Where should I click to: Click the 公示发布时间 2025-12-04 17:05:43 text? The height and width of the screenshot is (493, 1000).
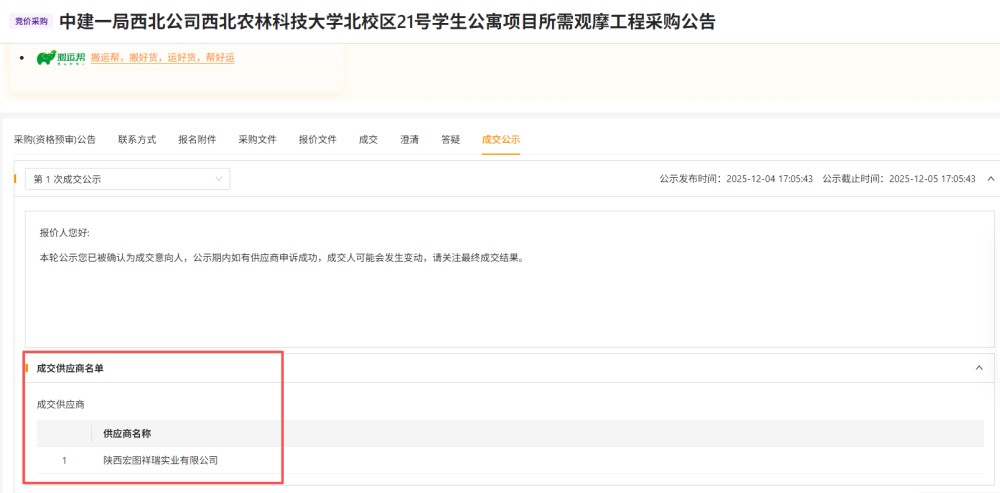pos(736,179)
